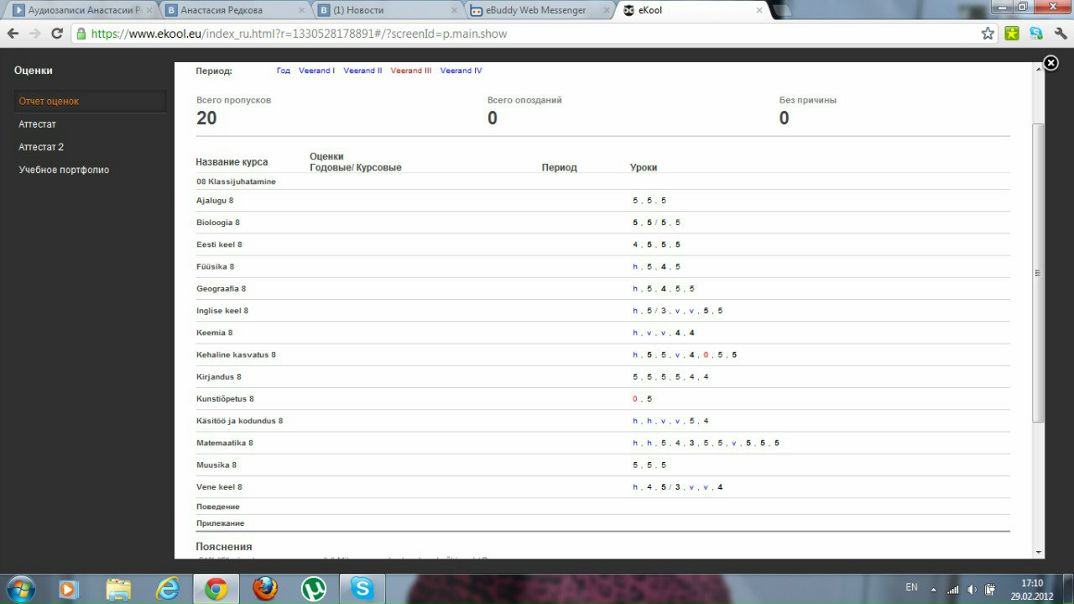Image resolution: width=1074 pixels, height=604 pixels.
Task: Open Skype from the taskbar
Action: (x=362, y=588)
